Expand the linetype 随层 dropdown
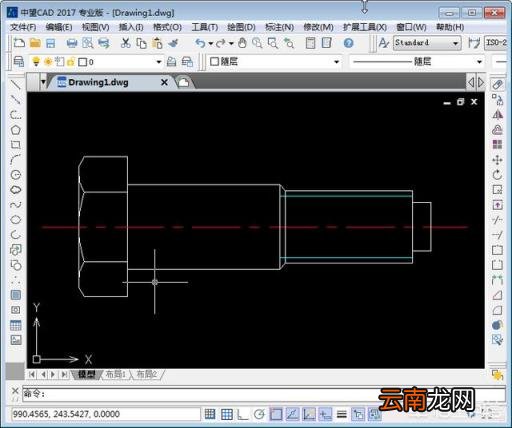512x428 pixels. pos(417,61)
